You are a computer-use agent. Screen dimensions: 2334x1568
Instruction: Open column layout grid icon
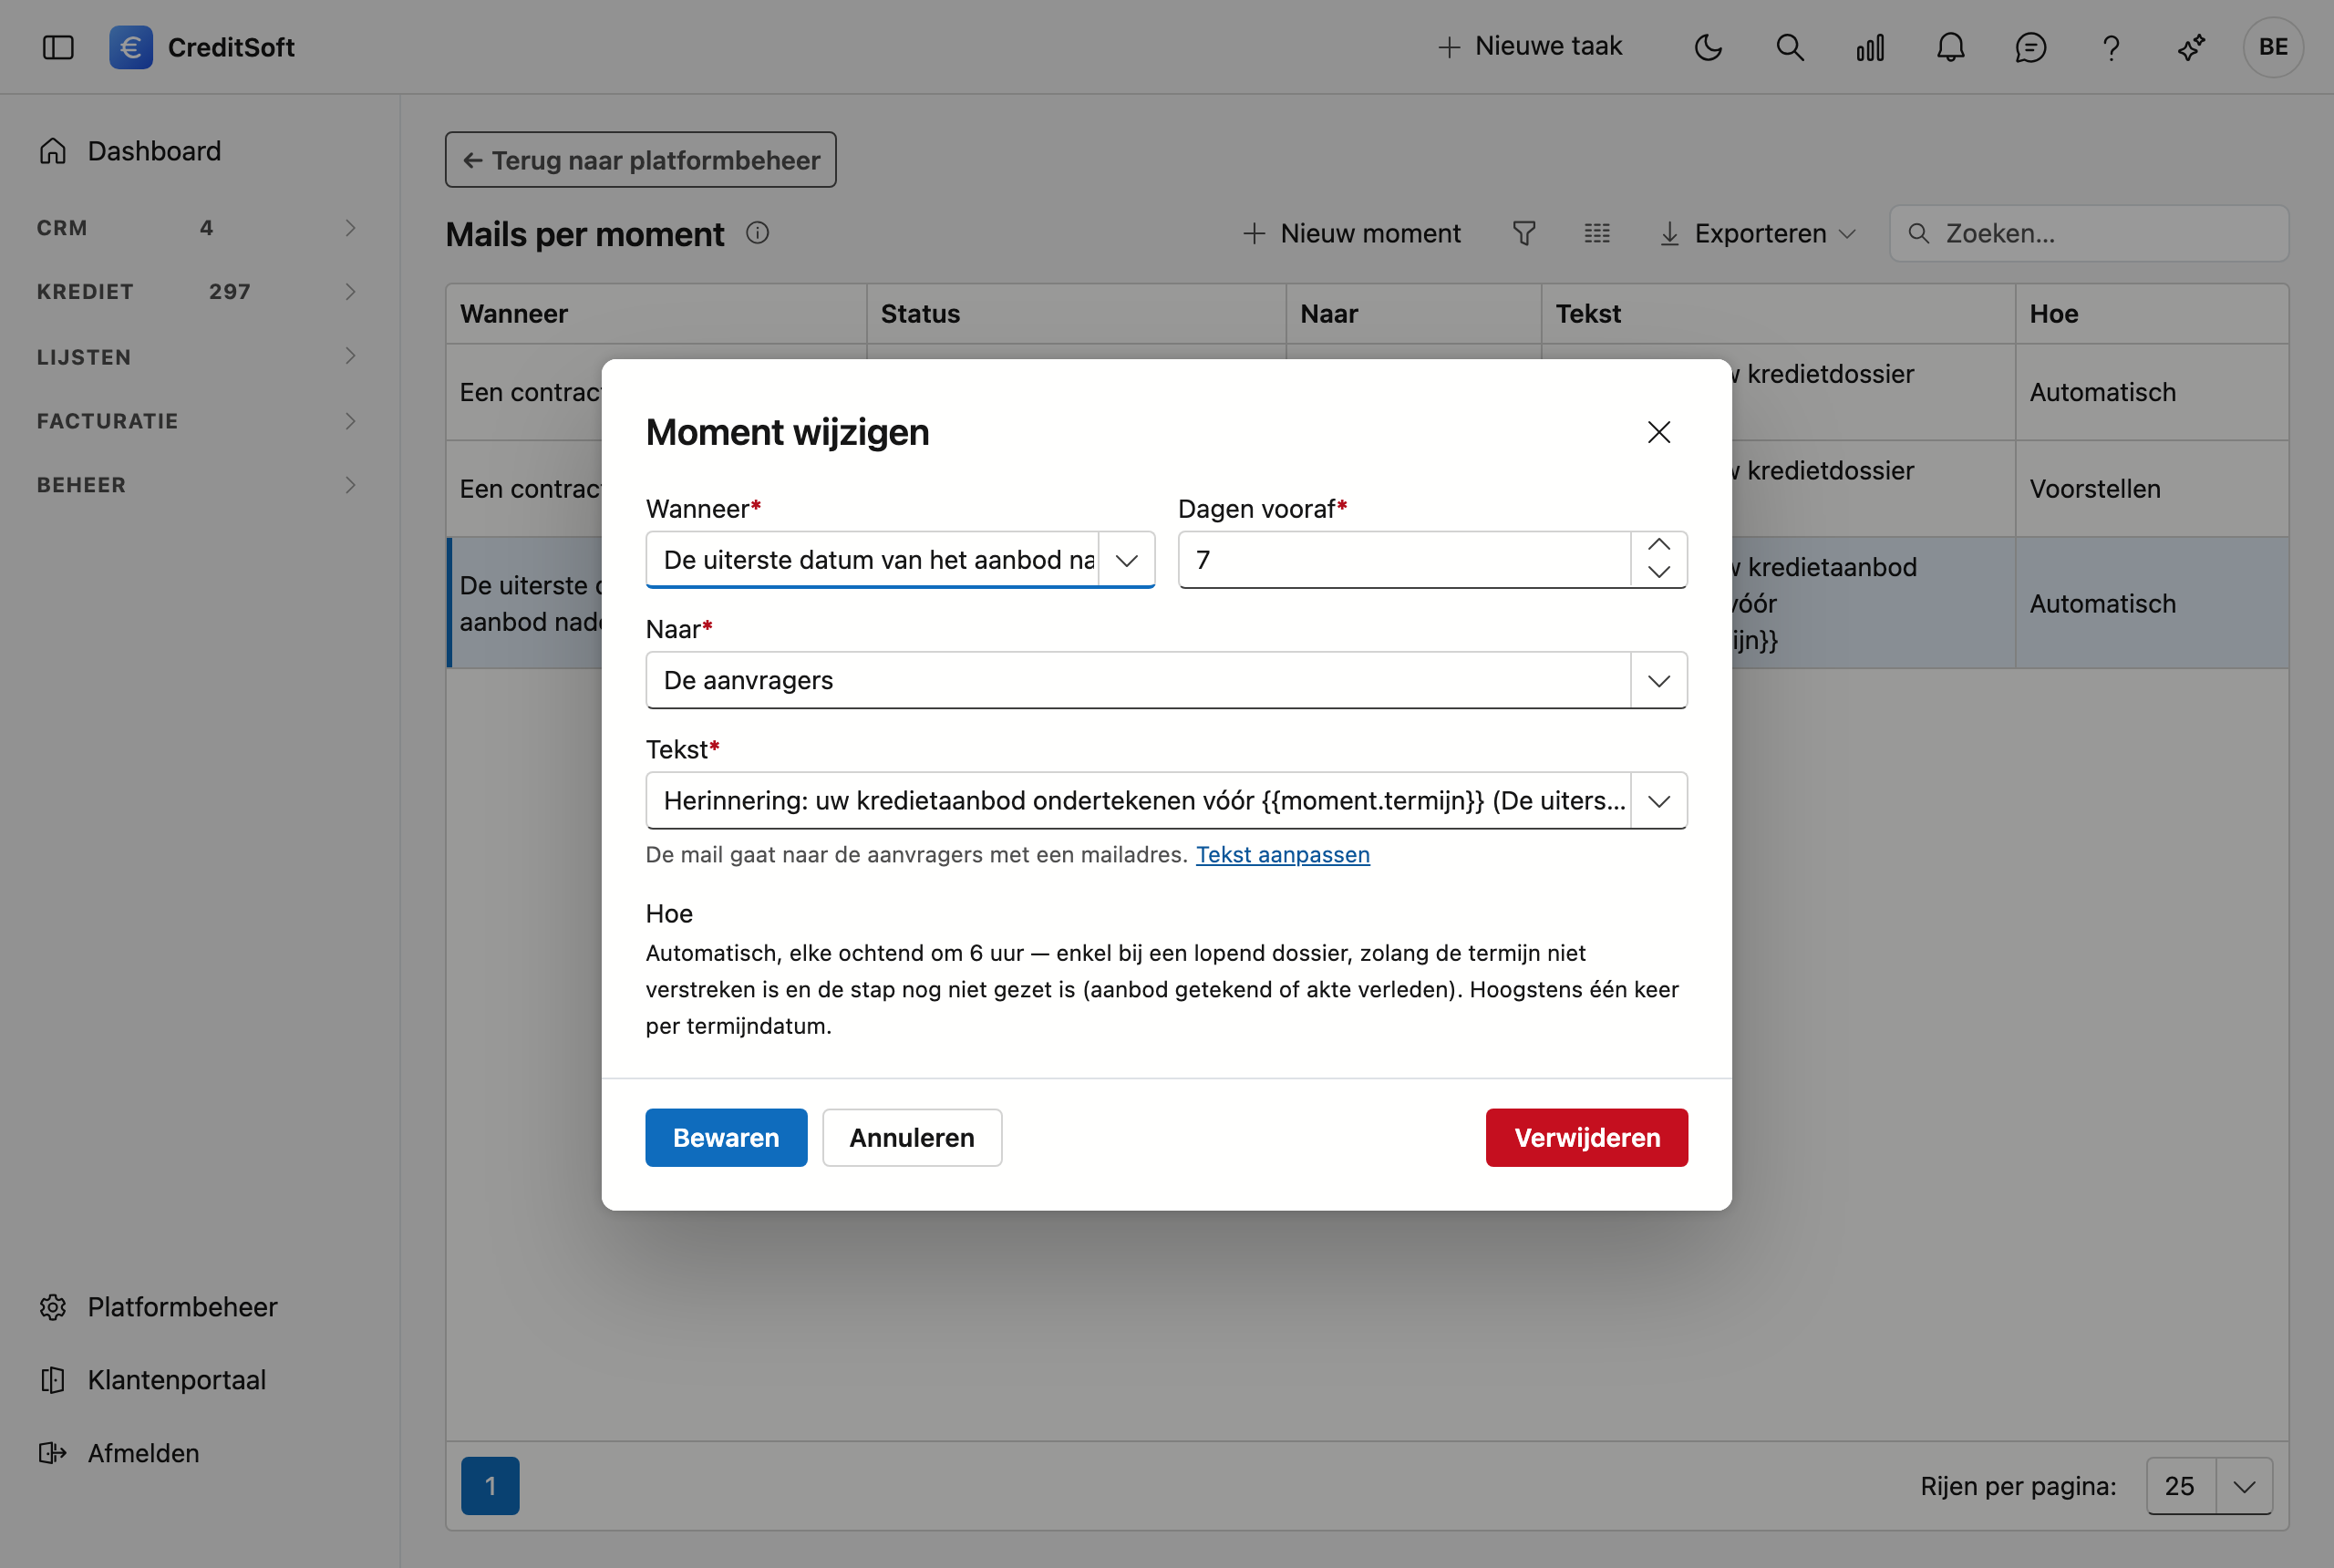click(1597, 233)
